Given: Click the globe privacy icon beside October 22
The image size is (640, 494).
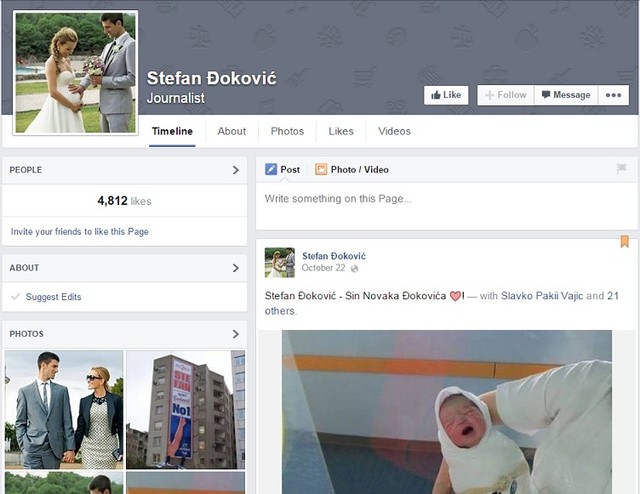Looking at the screenshot, I should 354,269.
